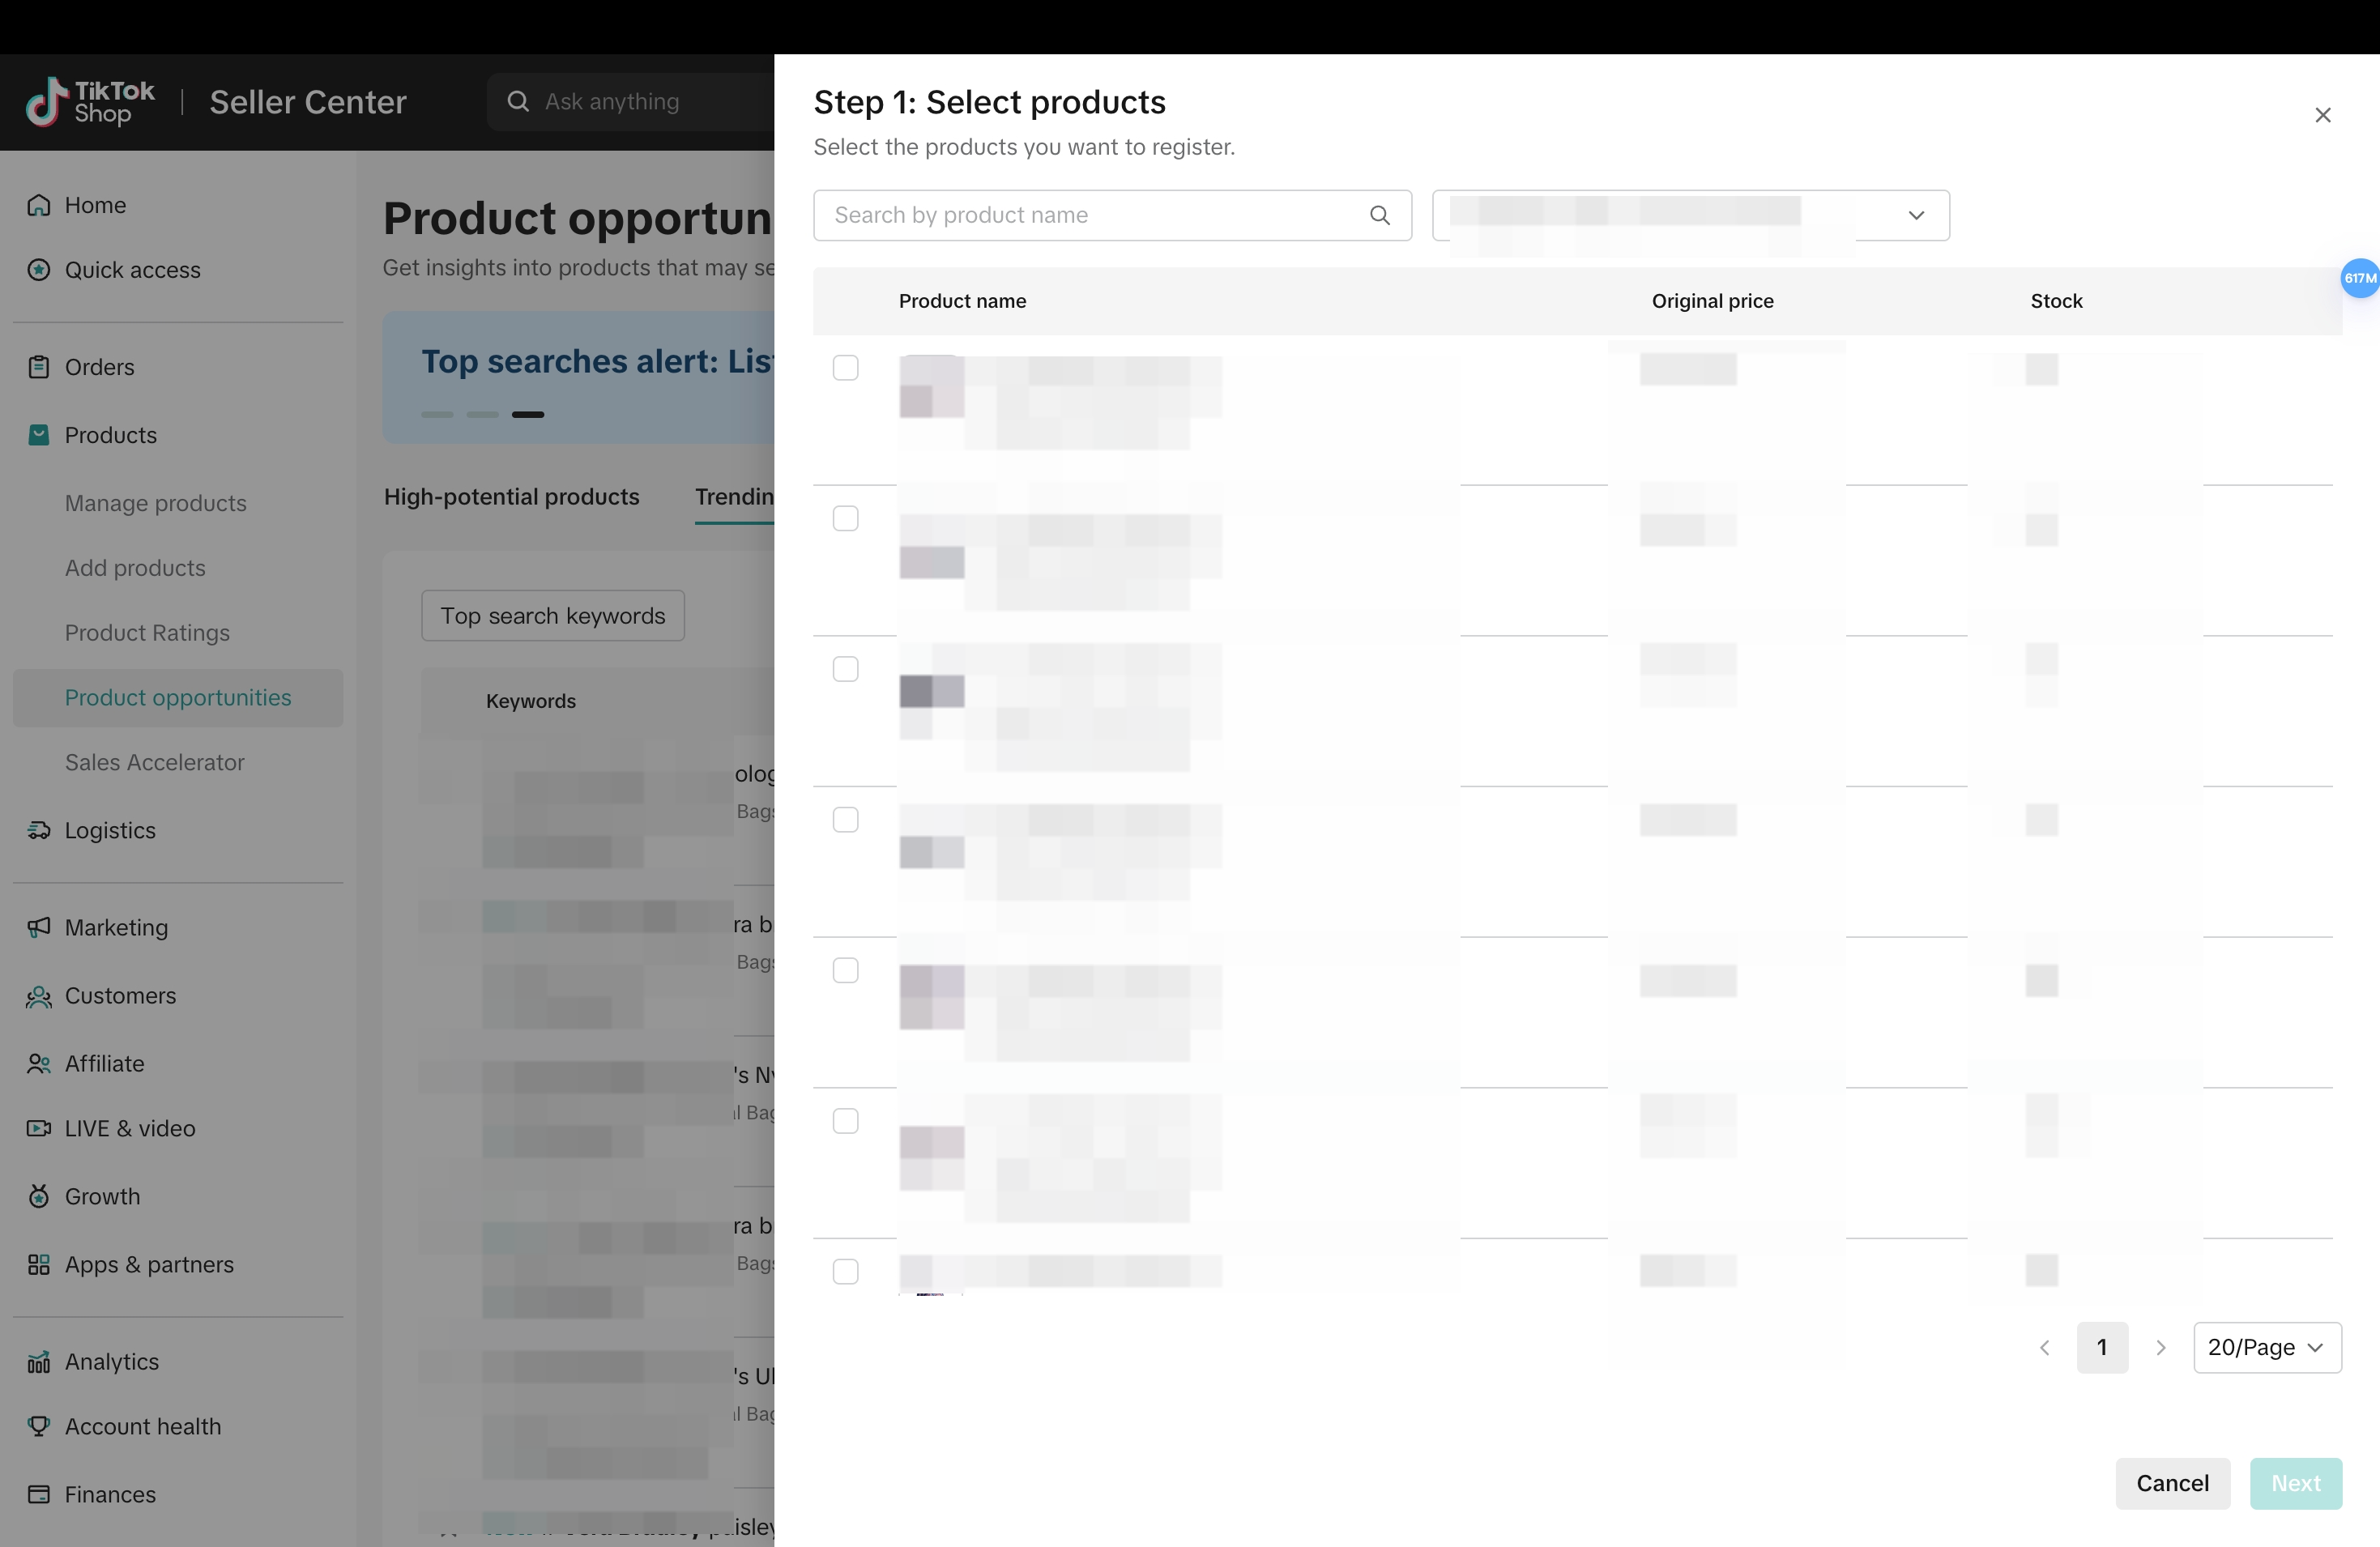The height and width of the screenshot is (1547, 2380).
Task: Click the blue 617M badge
Action: [2360, 278]
